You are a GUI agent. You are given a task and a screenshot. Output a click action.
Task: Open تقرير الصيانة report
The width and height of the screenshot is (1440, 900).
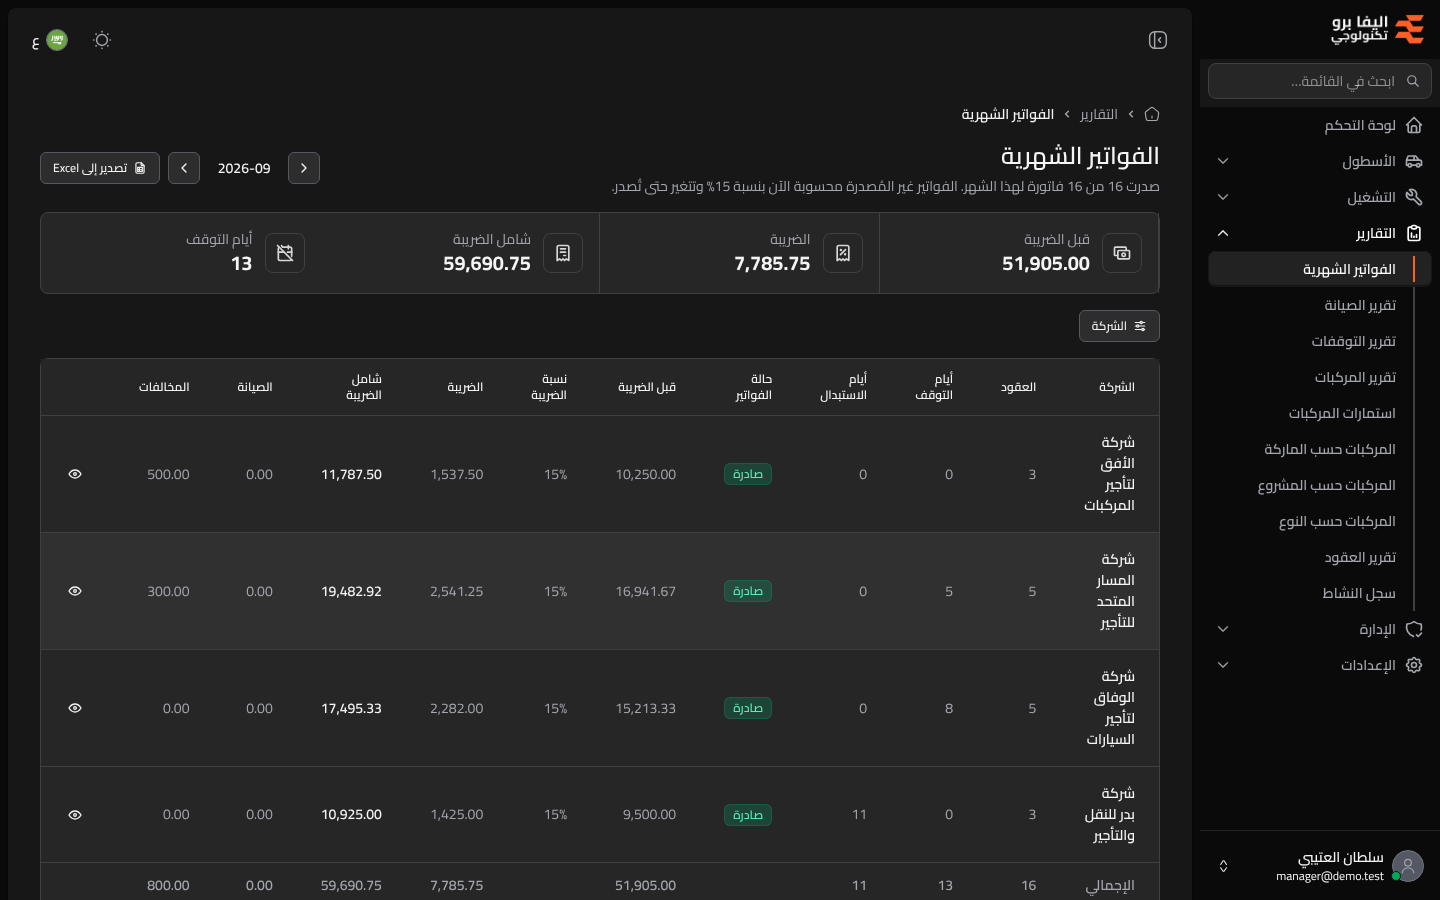point(1320,305)
